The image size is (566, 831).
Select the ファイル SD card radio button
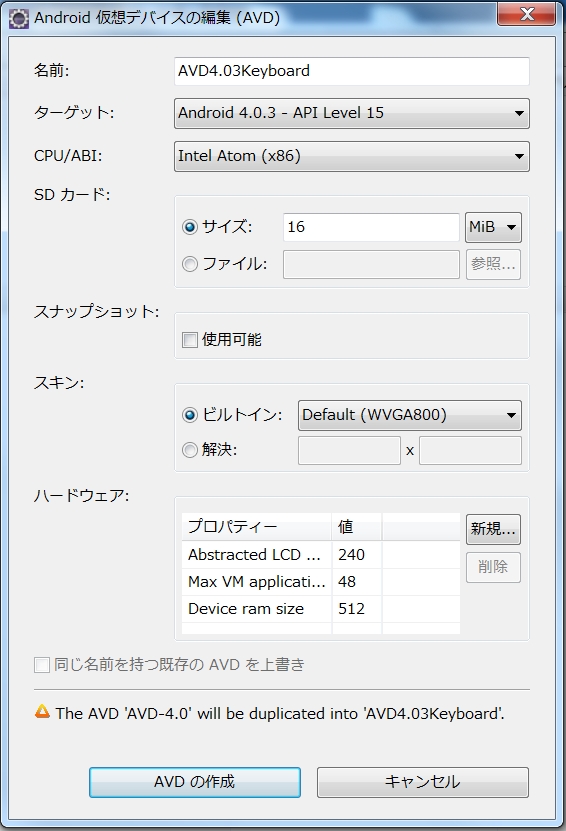coord(190,263)
